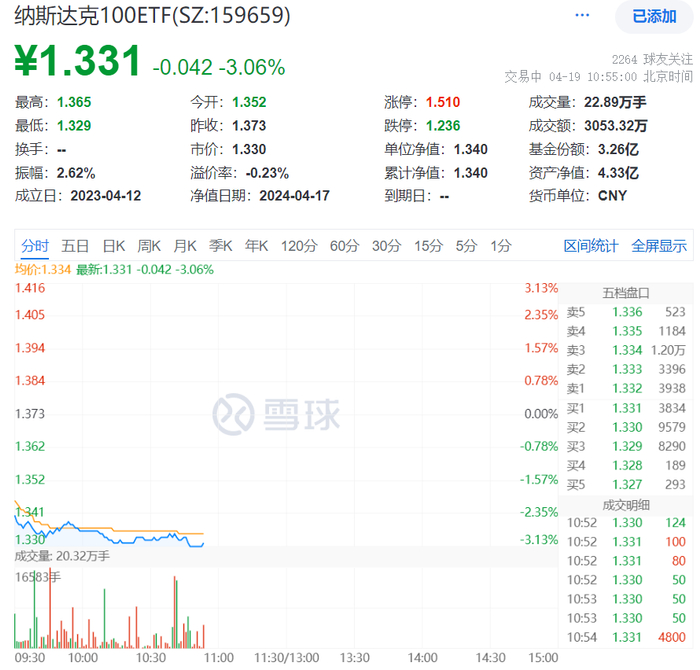Switch to the 60分 interval

point(345,246)
